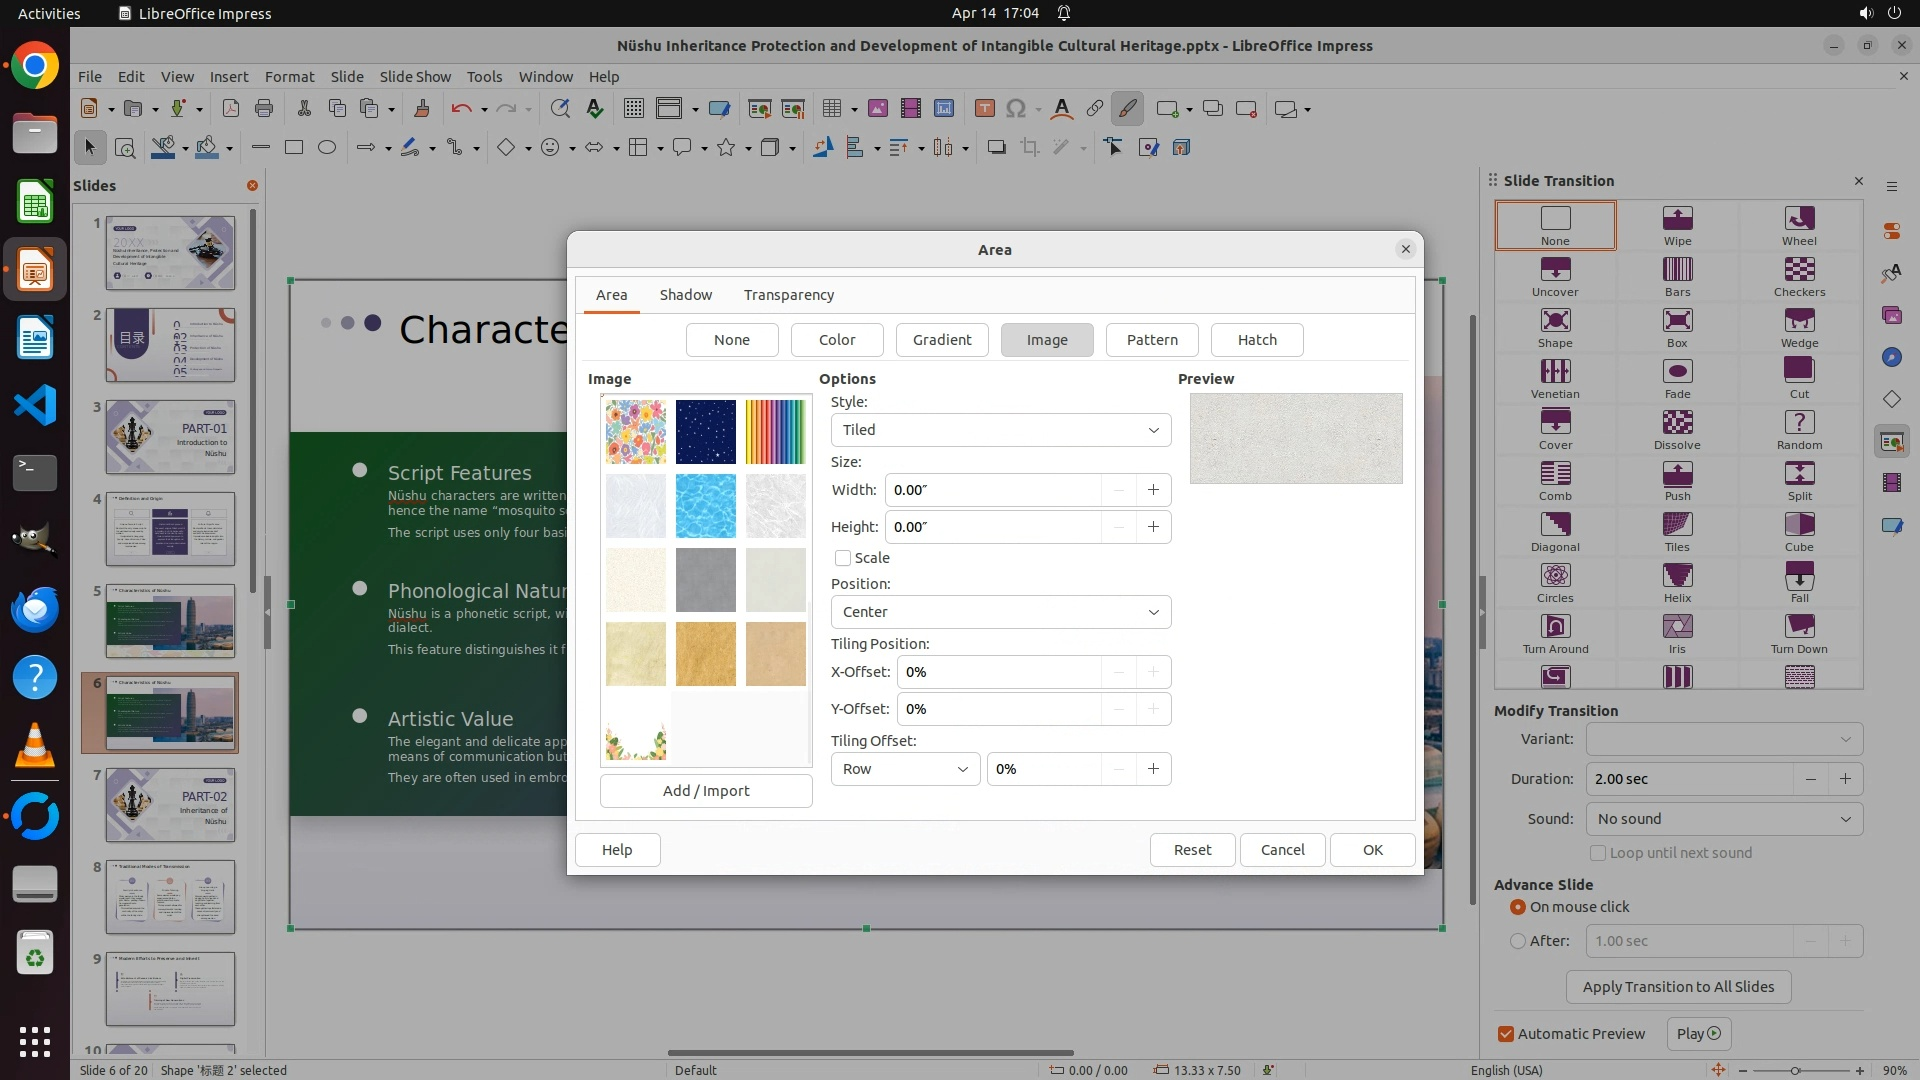
Task: Pick the Venetian transition icon
Action: click(1555, 372)
